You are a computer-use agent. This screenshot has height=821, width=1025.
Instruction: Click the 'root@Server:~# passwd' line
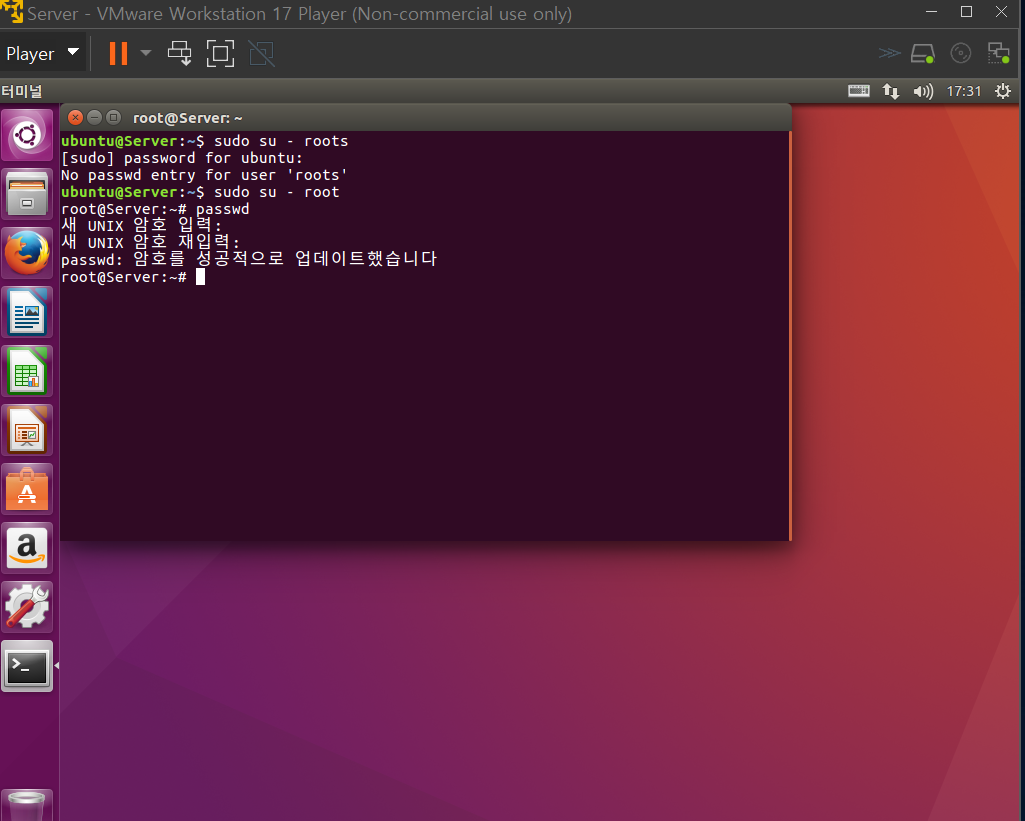(155, 209)
